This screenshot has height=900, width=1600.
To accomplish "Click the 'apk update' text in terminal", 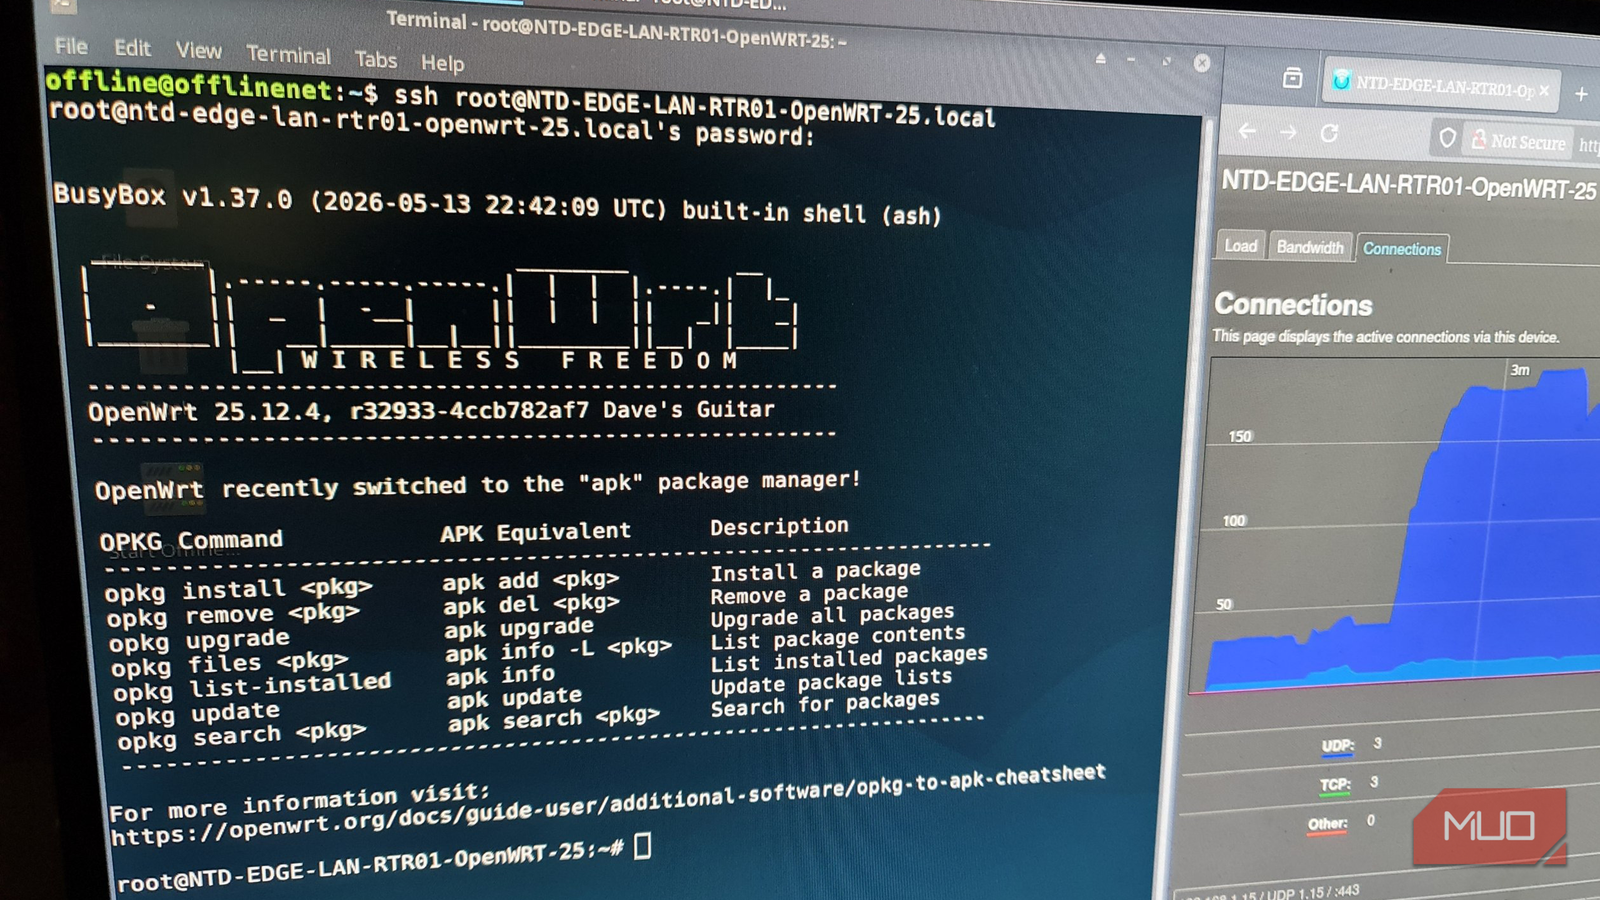I will pyautogui.click(x=514, y=698).
